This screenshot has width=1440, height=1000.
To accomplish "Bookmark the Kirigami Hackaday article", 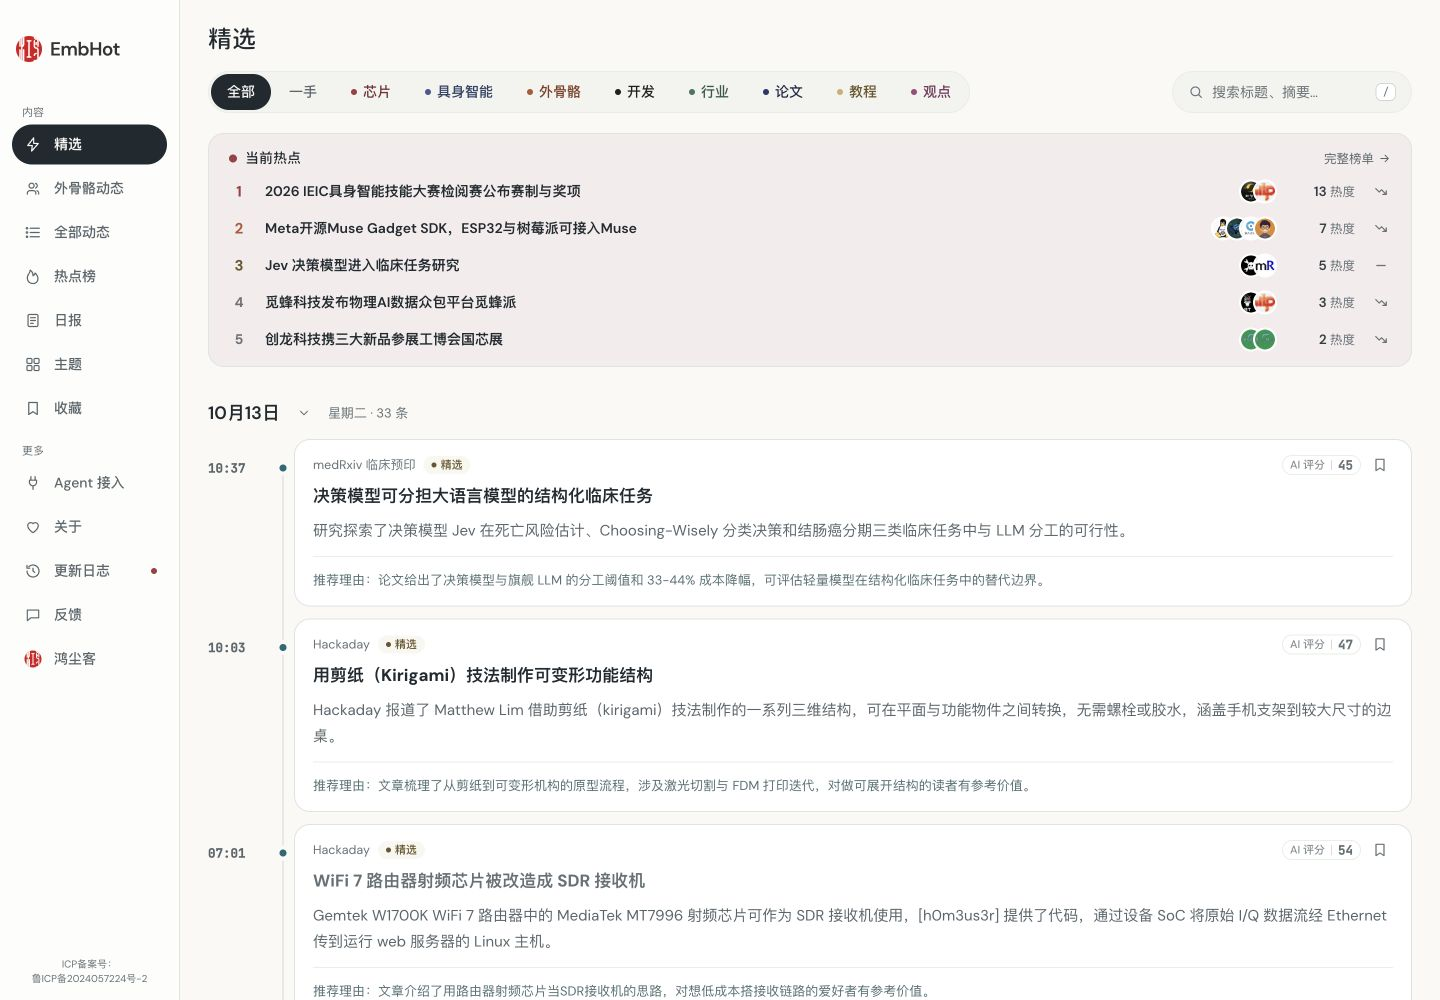I will coord(1380,645).
